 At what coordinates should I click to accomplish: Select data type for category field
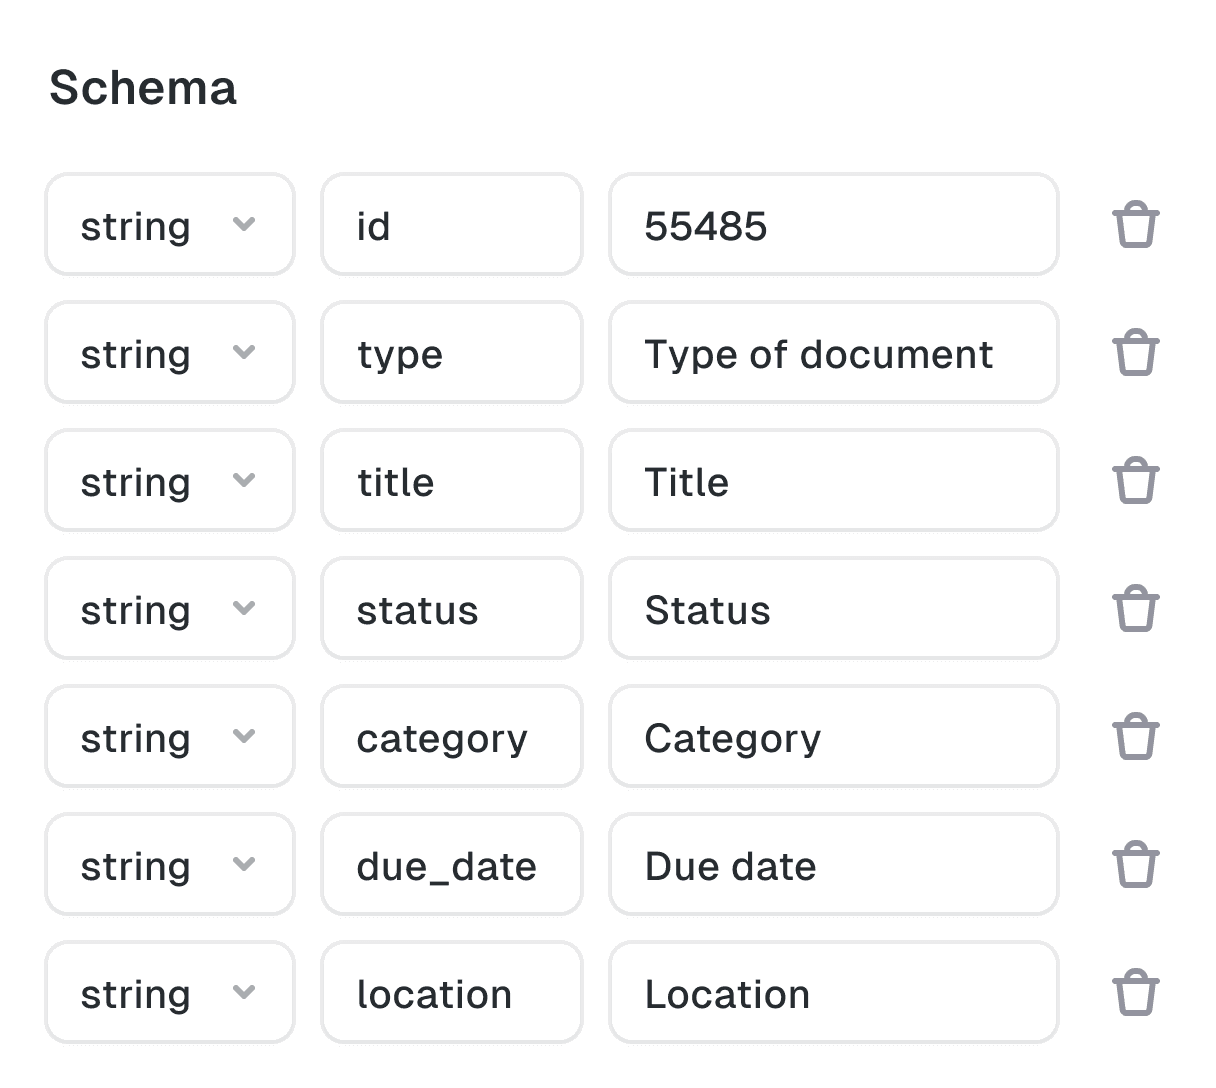click(x=170, y=737)
